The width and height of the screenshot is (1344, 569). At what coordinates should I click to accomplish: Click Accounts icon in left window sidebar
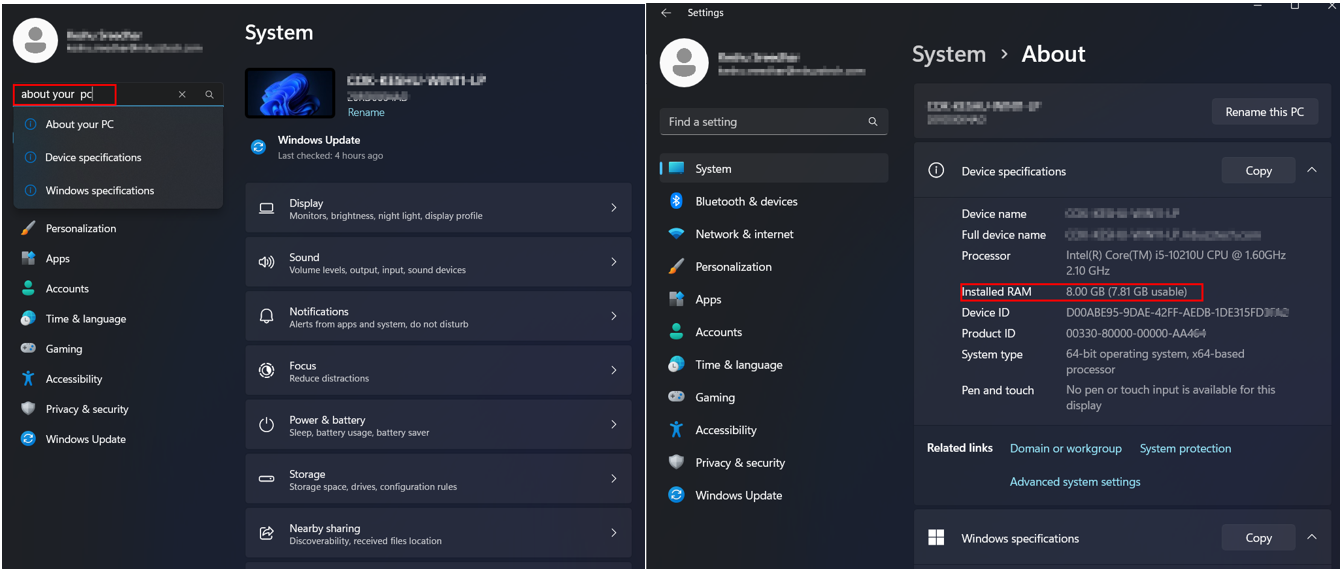point(28,288)
